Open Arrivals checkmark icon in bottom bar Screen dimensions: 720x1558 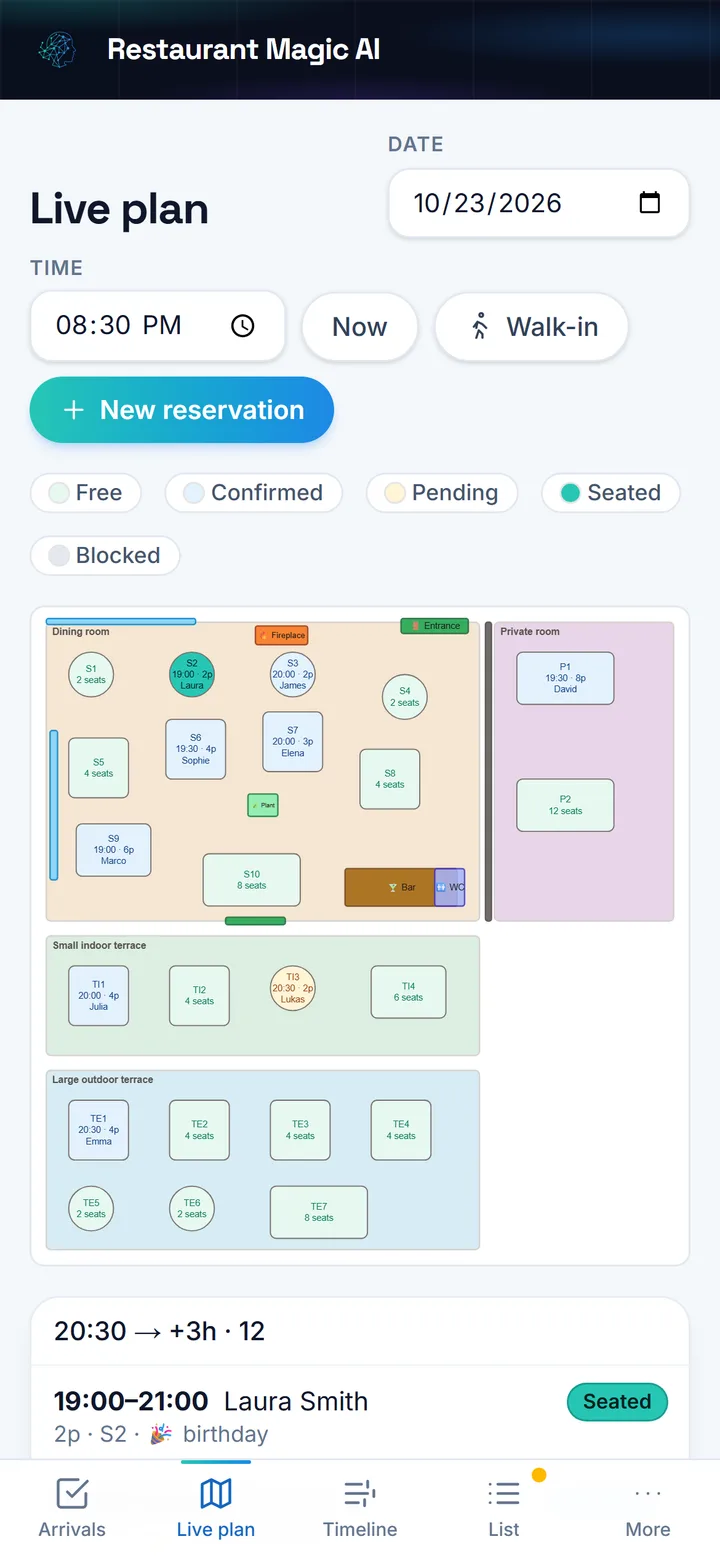72,1494
